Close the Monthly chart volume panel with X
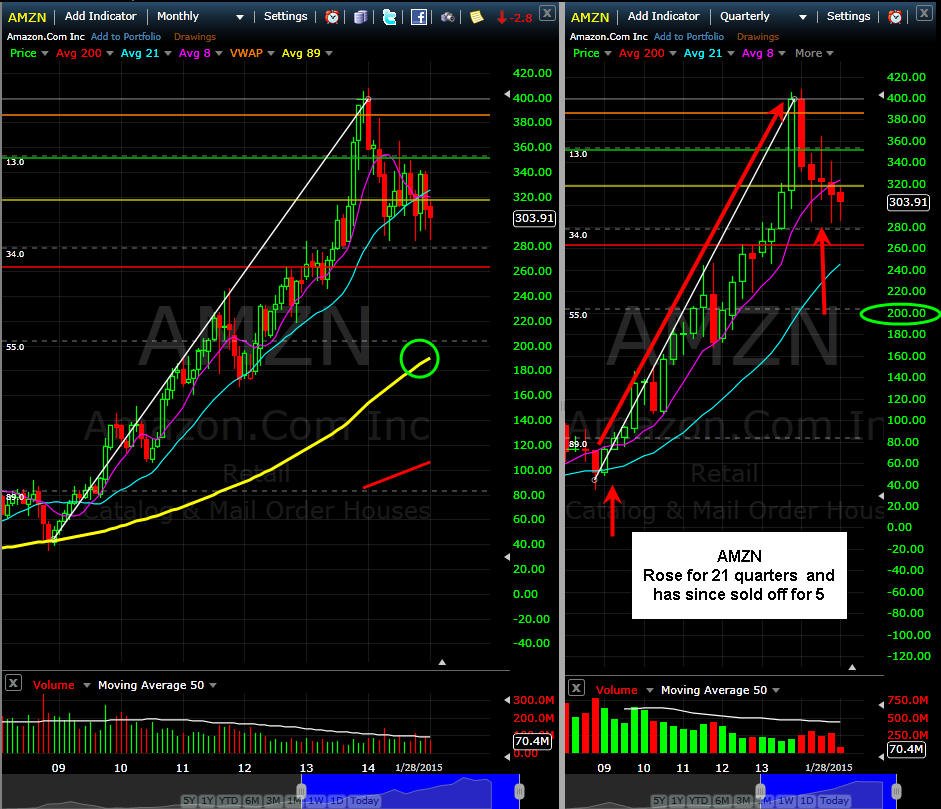The width and height of the screenshot is (941, 809). tap(13, 682)
